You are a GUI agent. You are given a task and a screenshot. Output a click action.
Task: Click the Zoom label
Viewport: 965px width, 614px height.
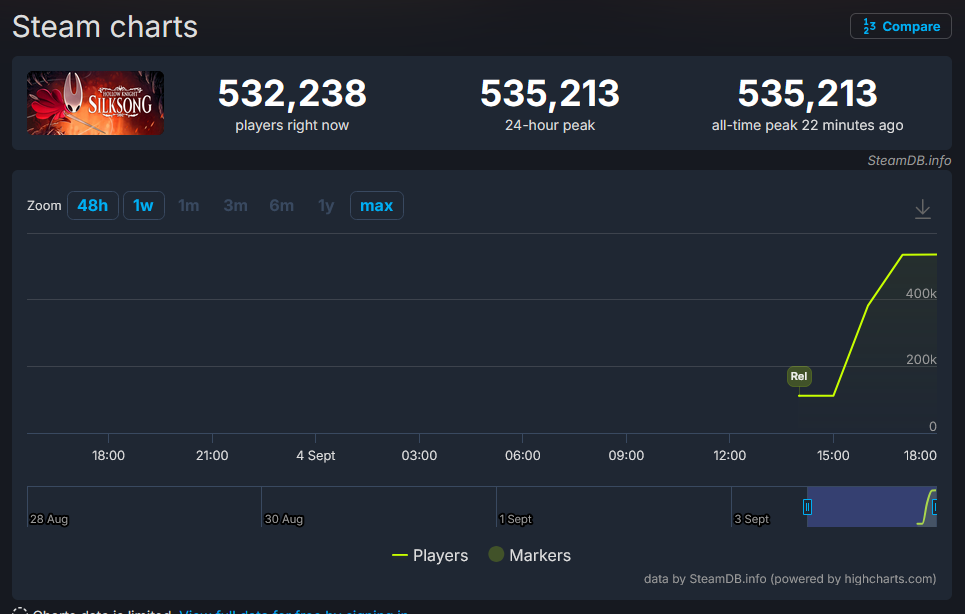(44, 205)
